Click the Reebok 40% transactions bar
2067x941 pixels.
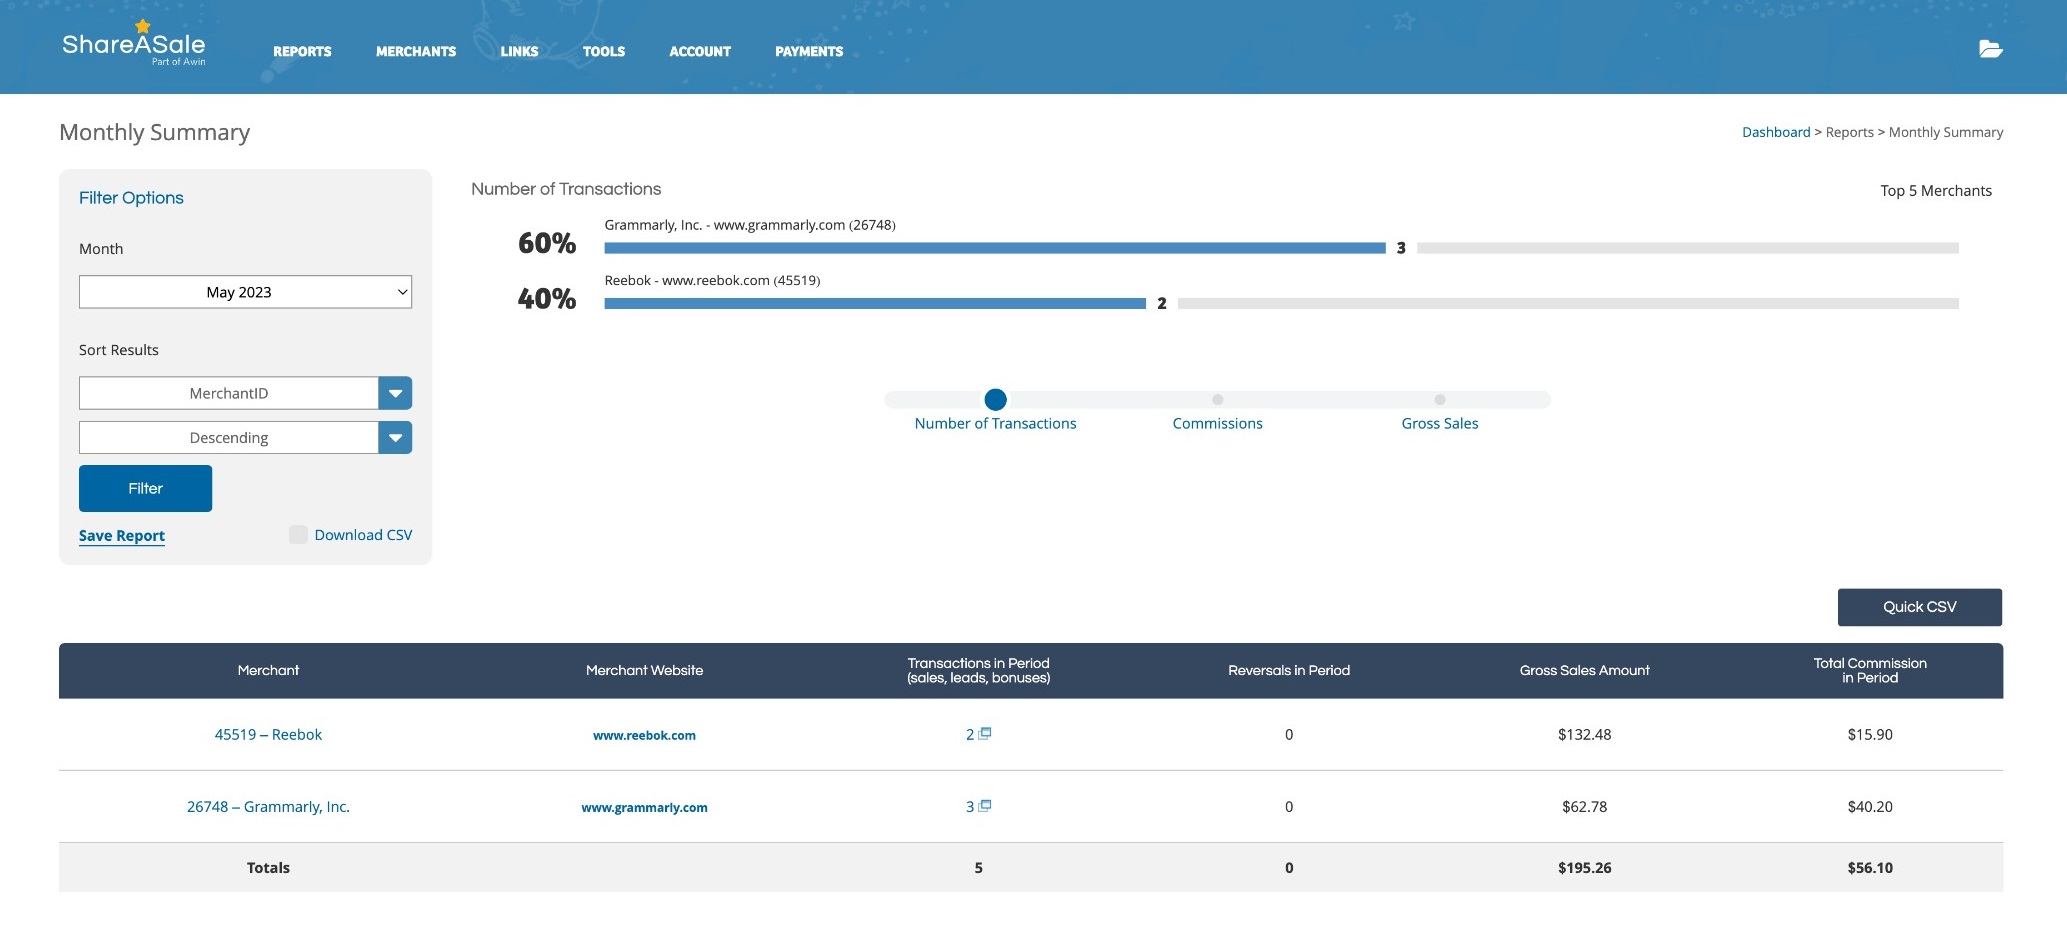[875, 303]
